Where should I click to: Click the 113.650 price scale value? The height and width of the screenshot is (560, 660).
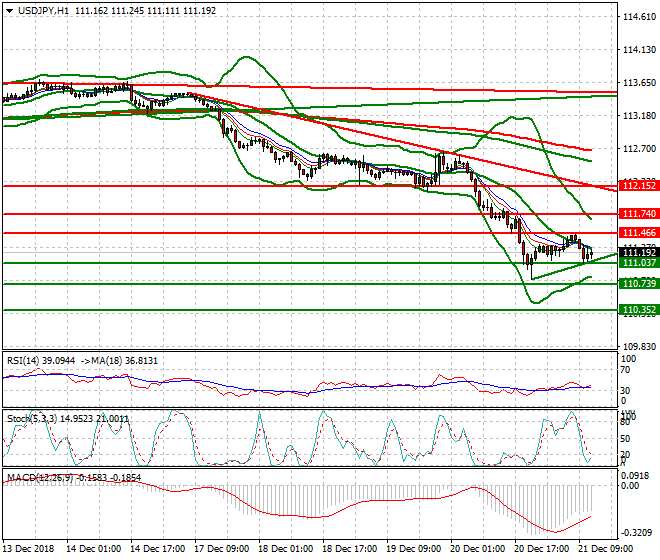click(x=639, y=83)
